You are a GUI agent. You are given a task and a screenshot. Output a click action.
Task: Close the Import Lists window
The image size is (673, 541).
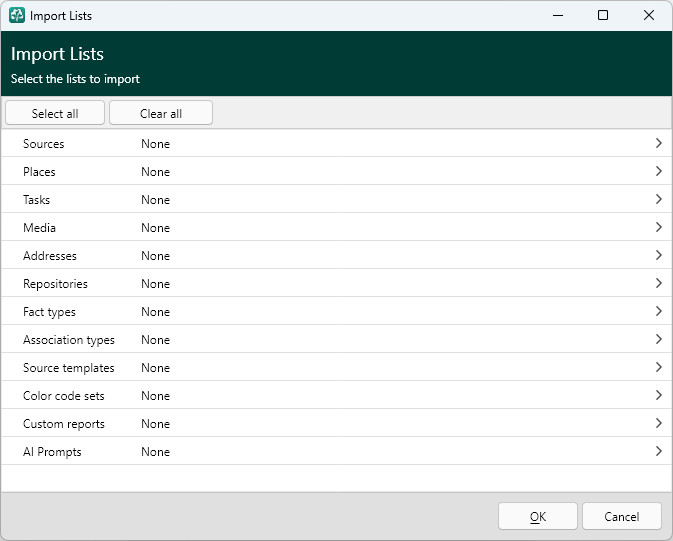coord(649,15)
